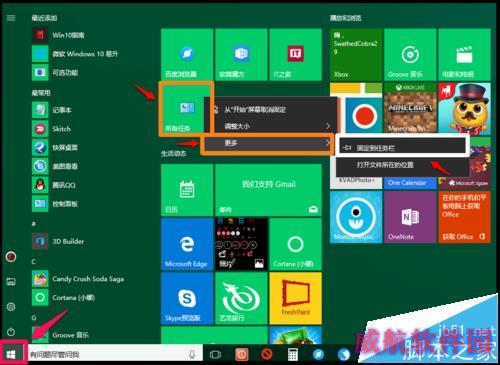Launch Win10 guide app from recently added
This screenshot has width=500, height=365.
click(58, 35)
